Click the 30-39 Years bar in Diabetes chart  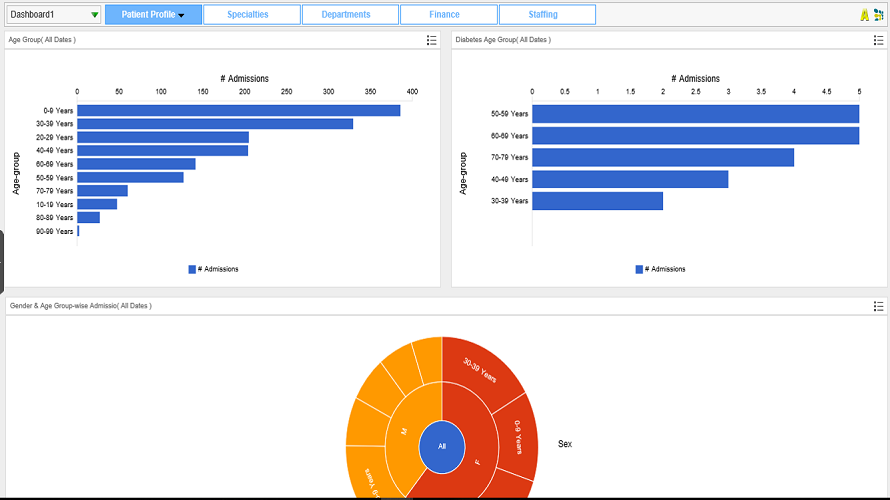[598, 201]
